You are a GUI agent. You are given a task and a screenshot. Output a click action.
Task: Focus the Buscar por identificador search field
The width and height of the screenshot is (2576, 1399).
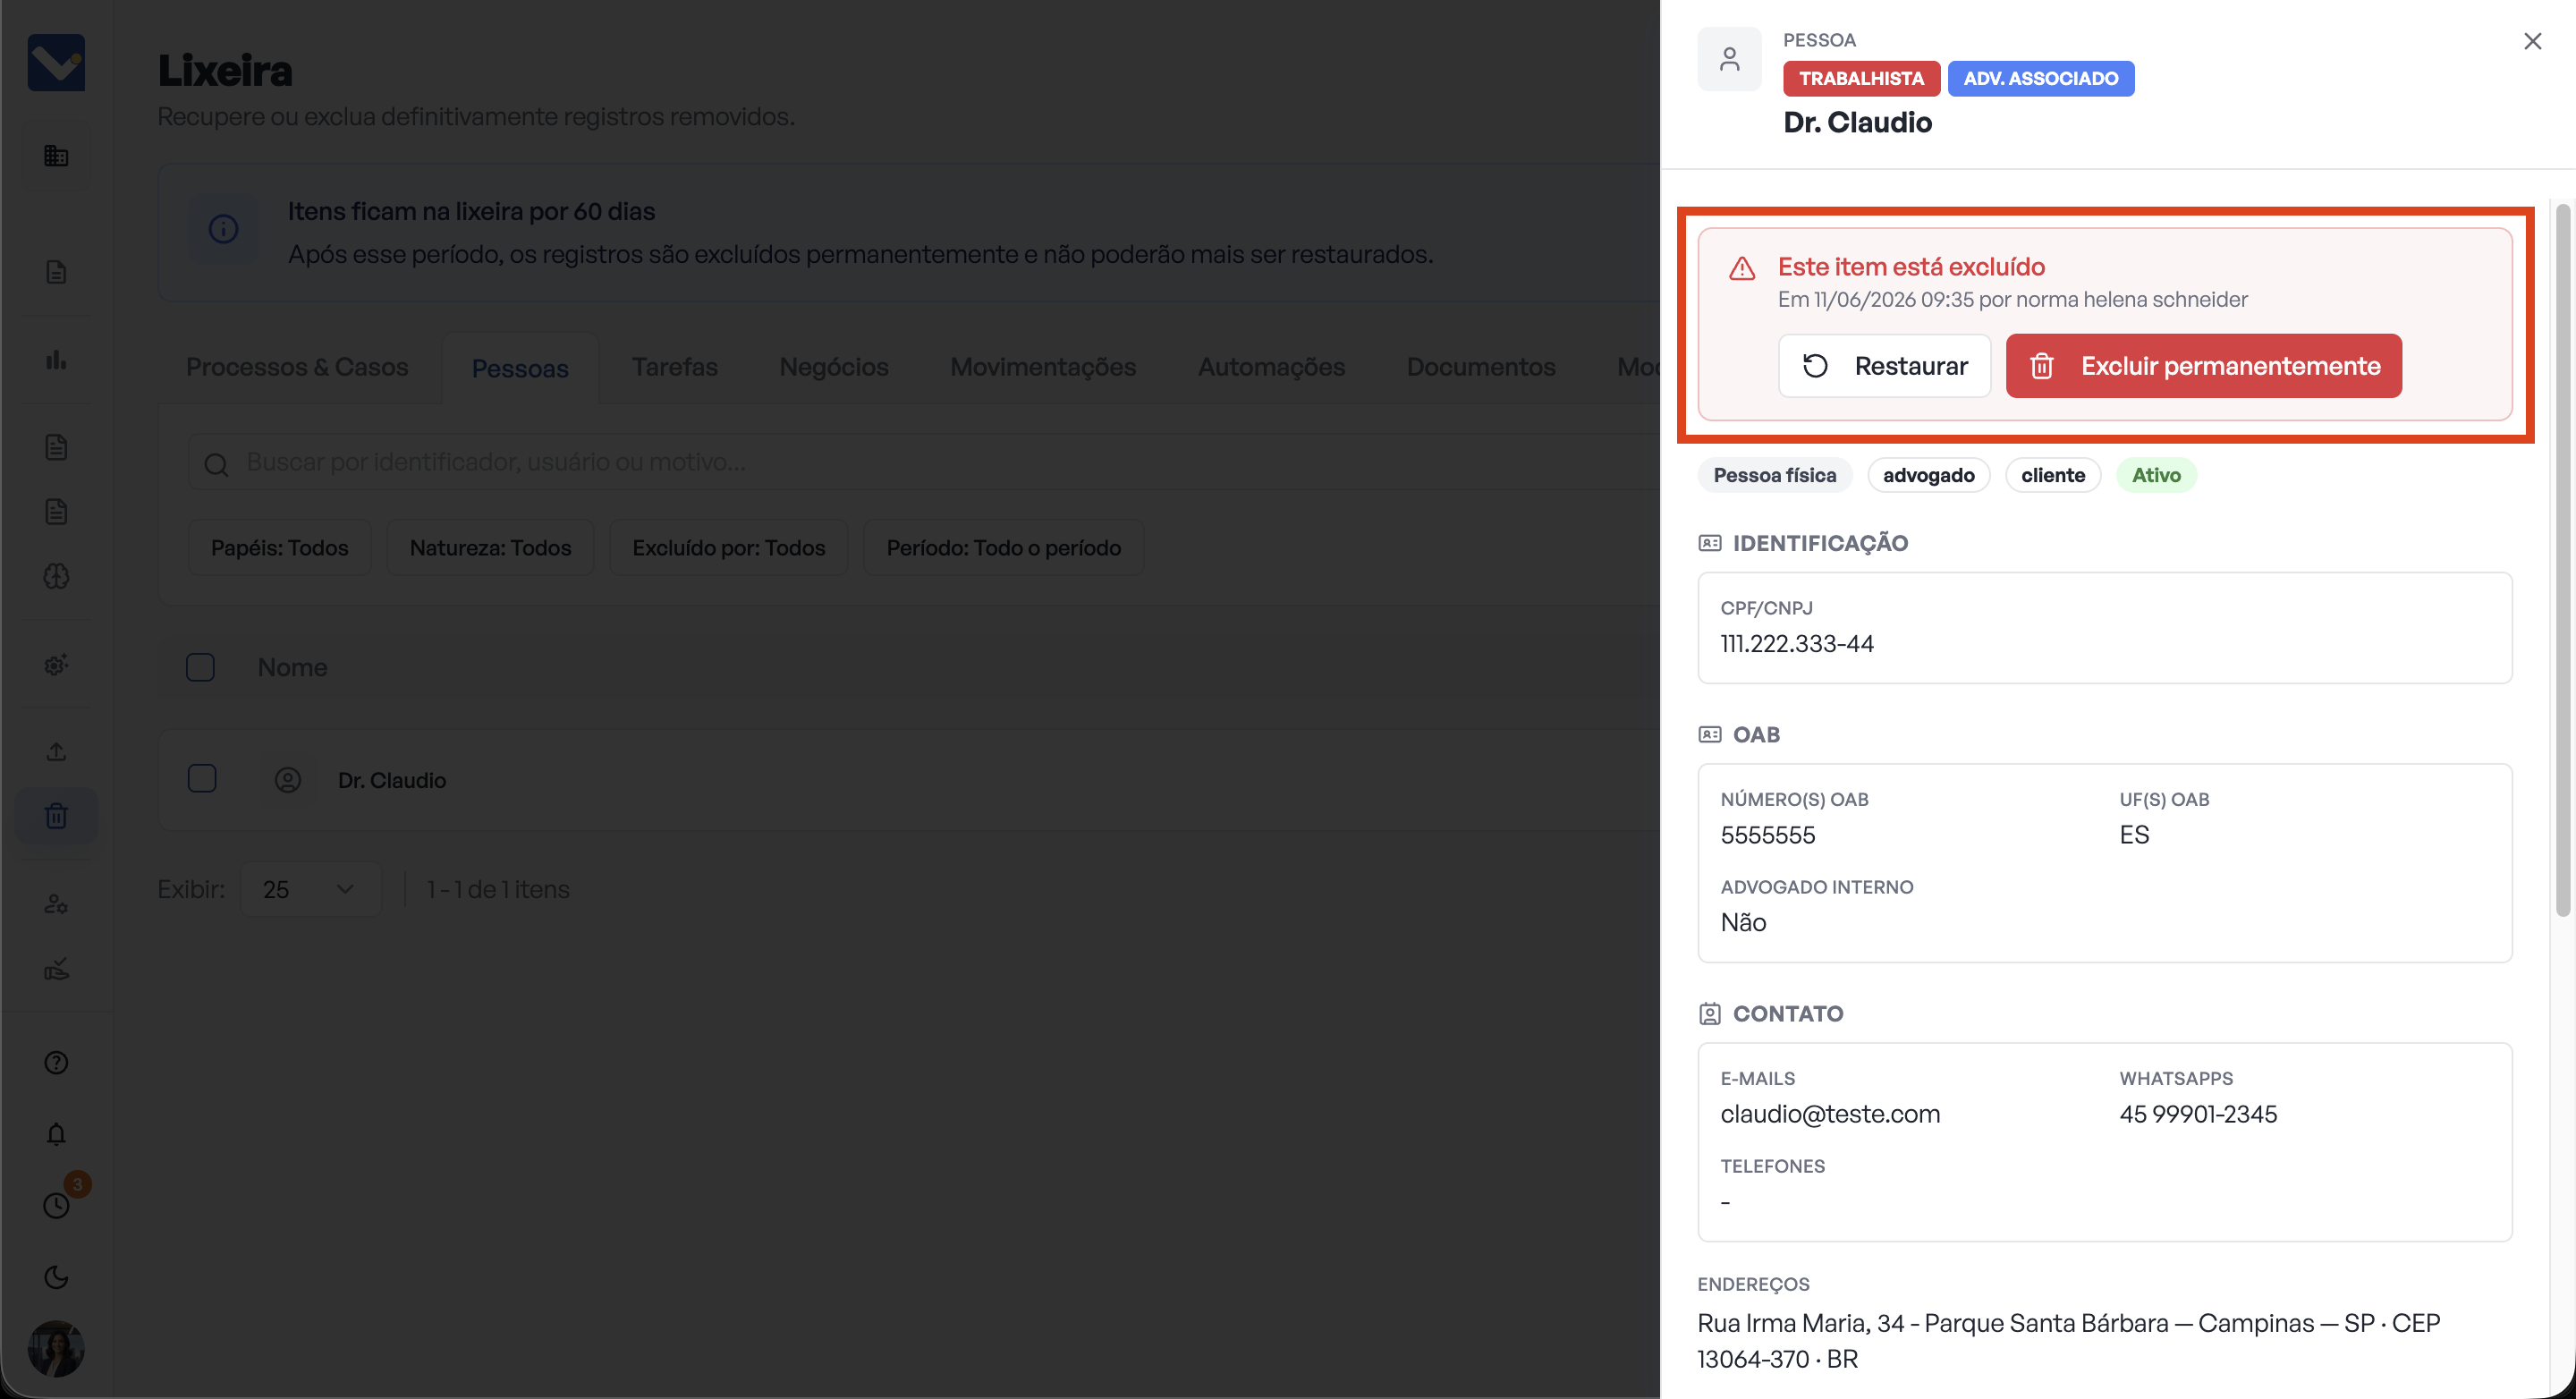pos(925,462)
